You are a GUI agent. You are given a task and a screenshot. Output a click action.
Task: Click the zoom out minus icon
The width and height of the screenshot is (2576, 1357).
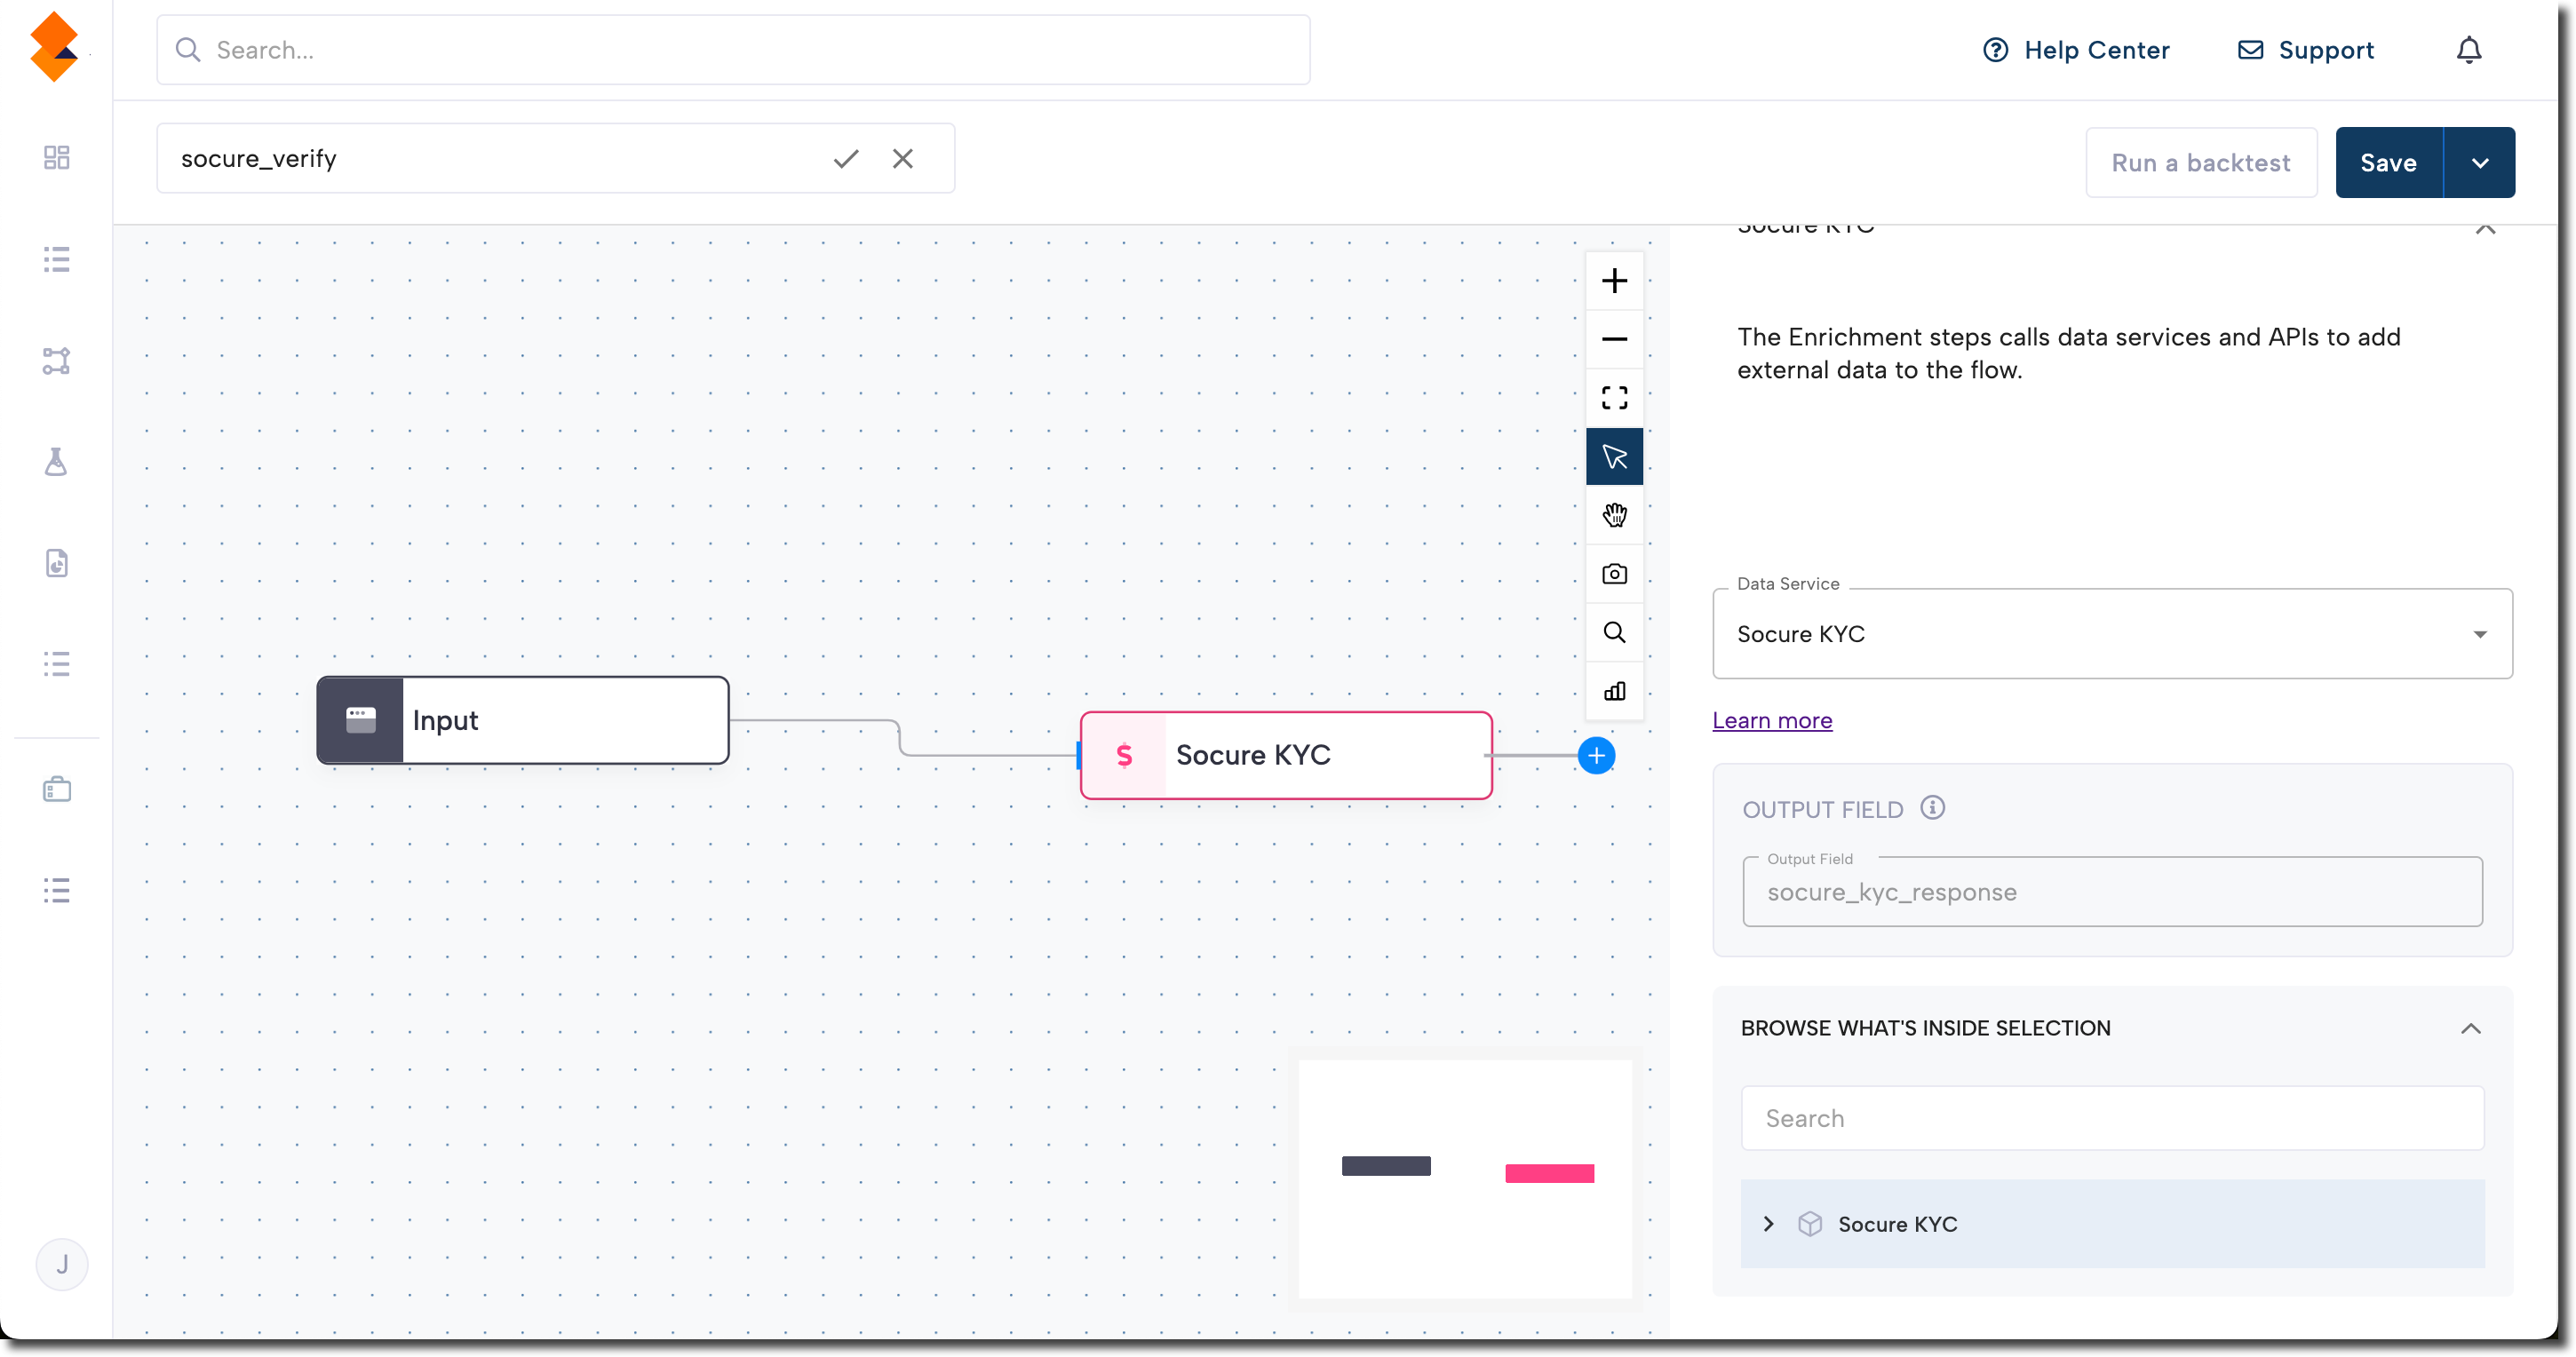1614,340
